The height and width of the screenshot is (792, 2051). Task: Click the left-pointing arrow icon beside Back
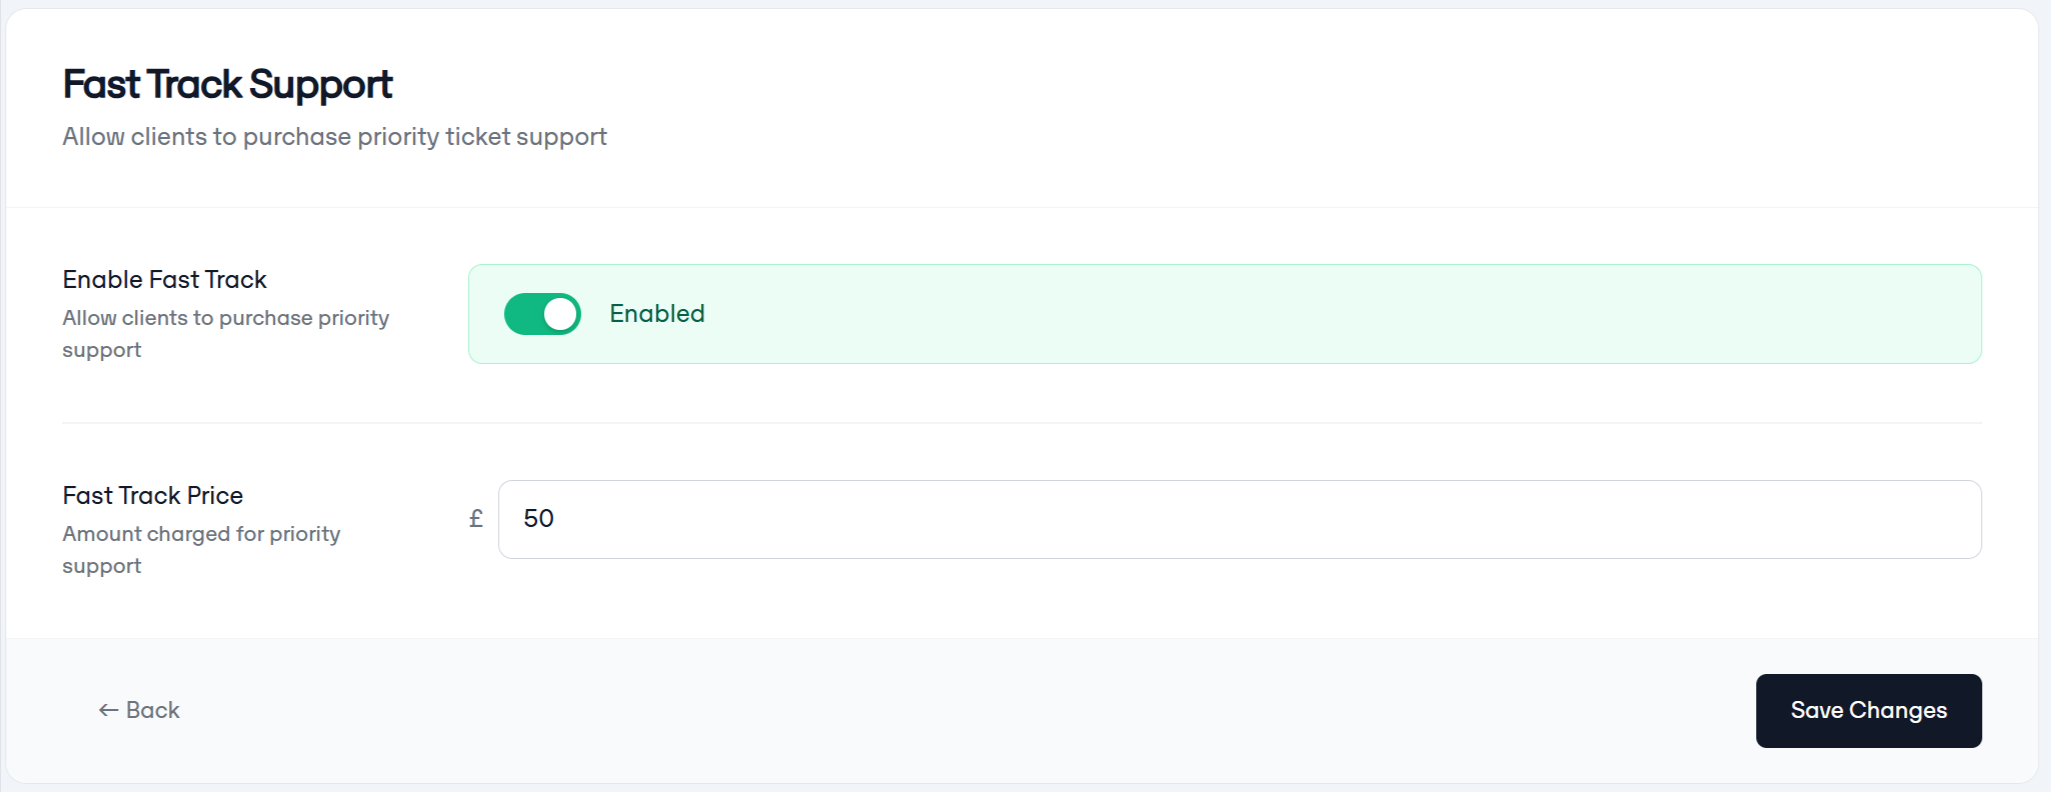[x=108, y=710]
